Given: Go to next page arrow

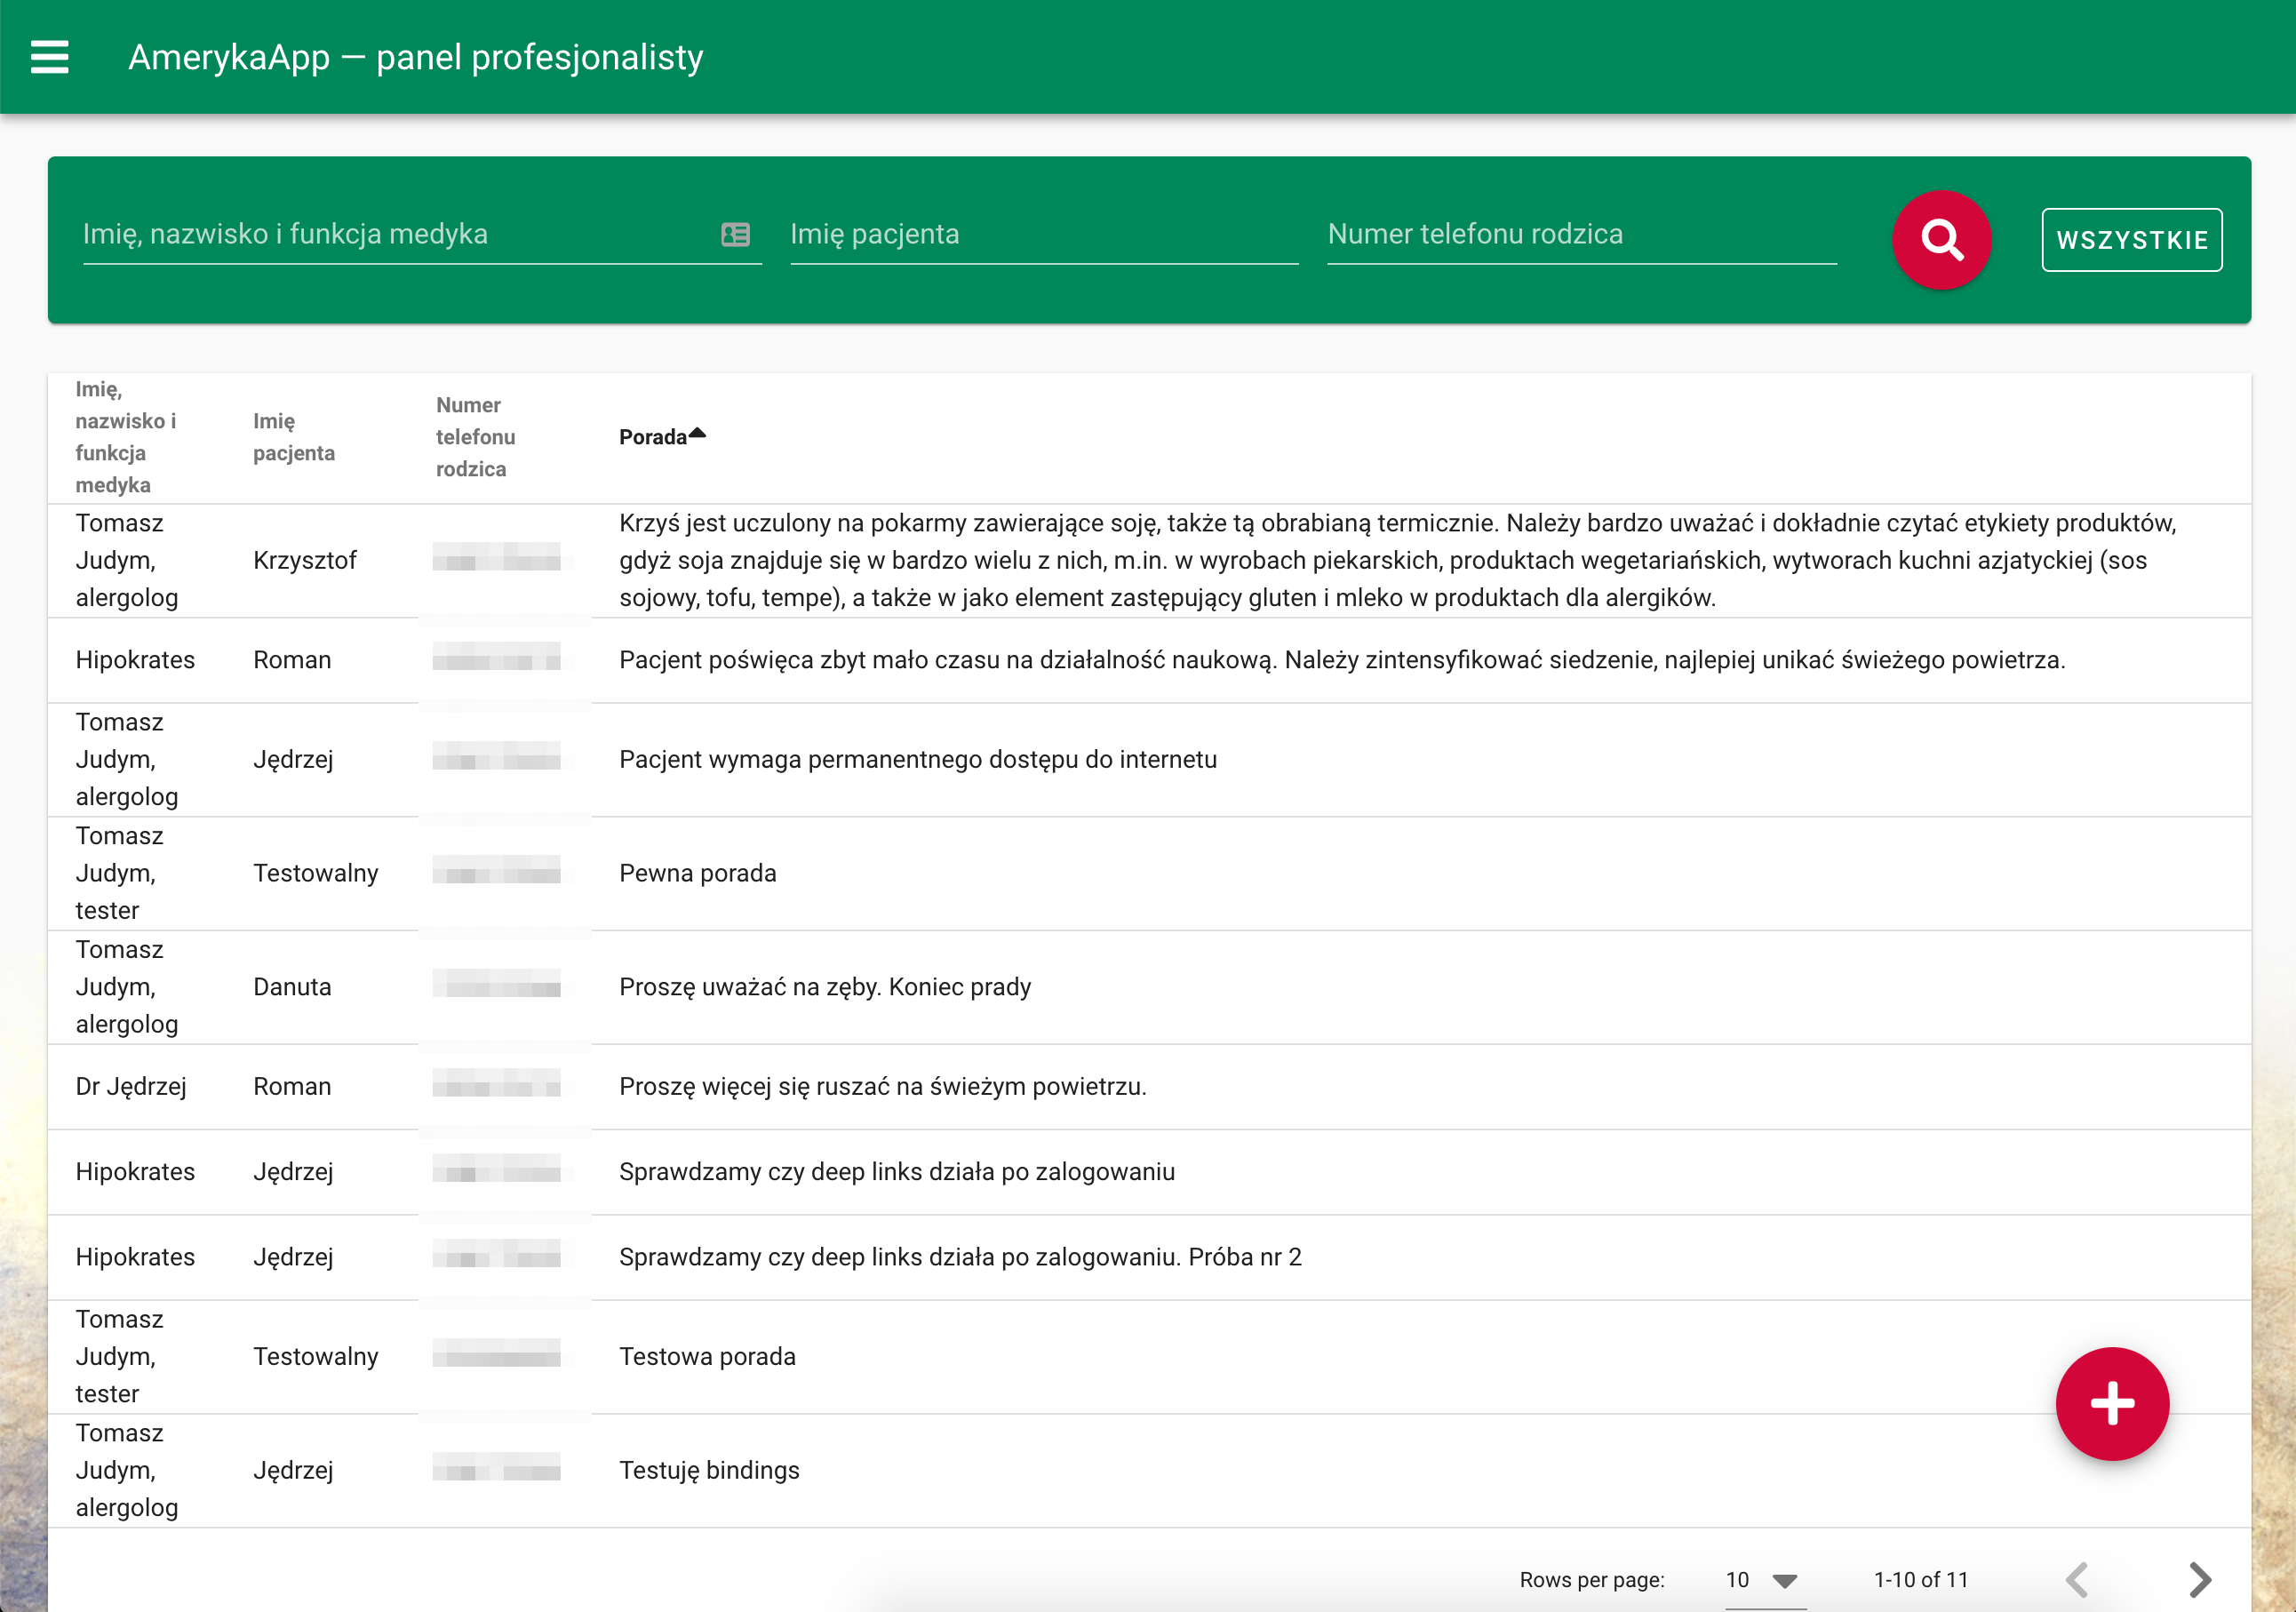Looking at the screenshot, I should click(x=2199, y=1579).
